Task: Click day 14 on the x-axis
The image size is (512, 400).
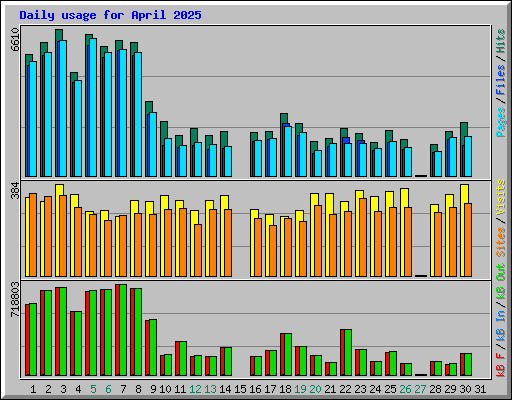Action: point(225,389)
